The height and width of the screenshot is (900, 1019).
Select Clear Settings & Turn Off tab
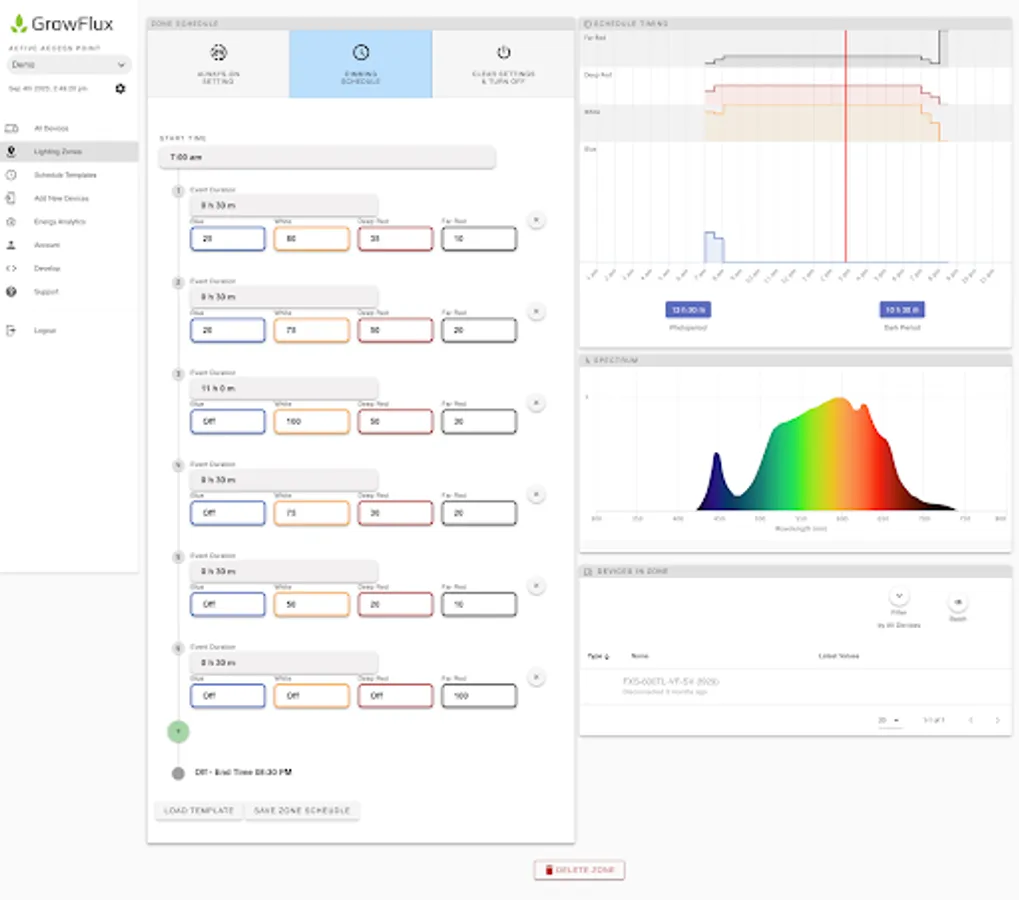[x=504, y=64]
